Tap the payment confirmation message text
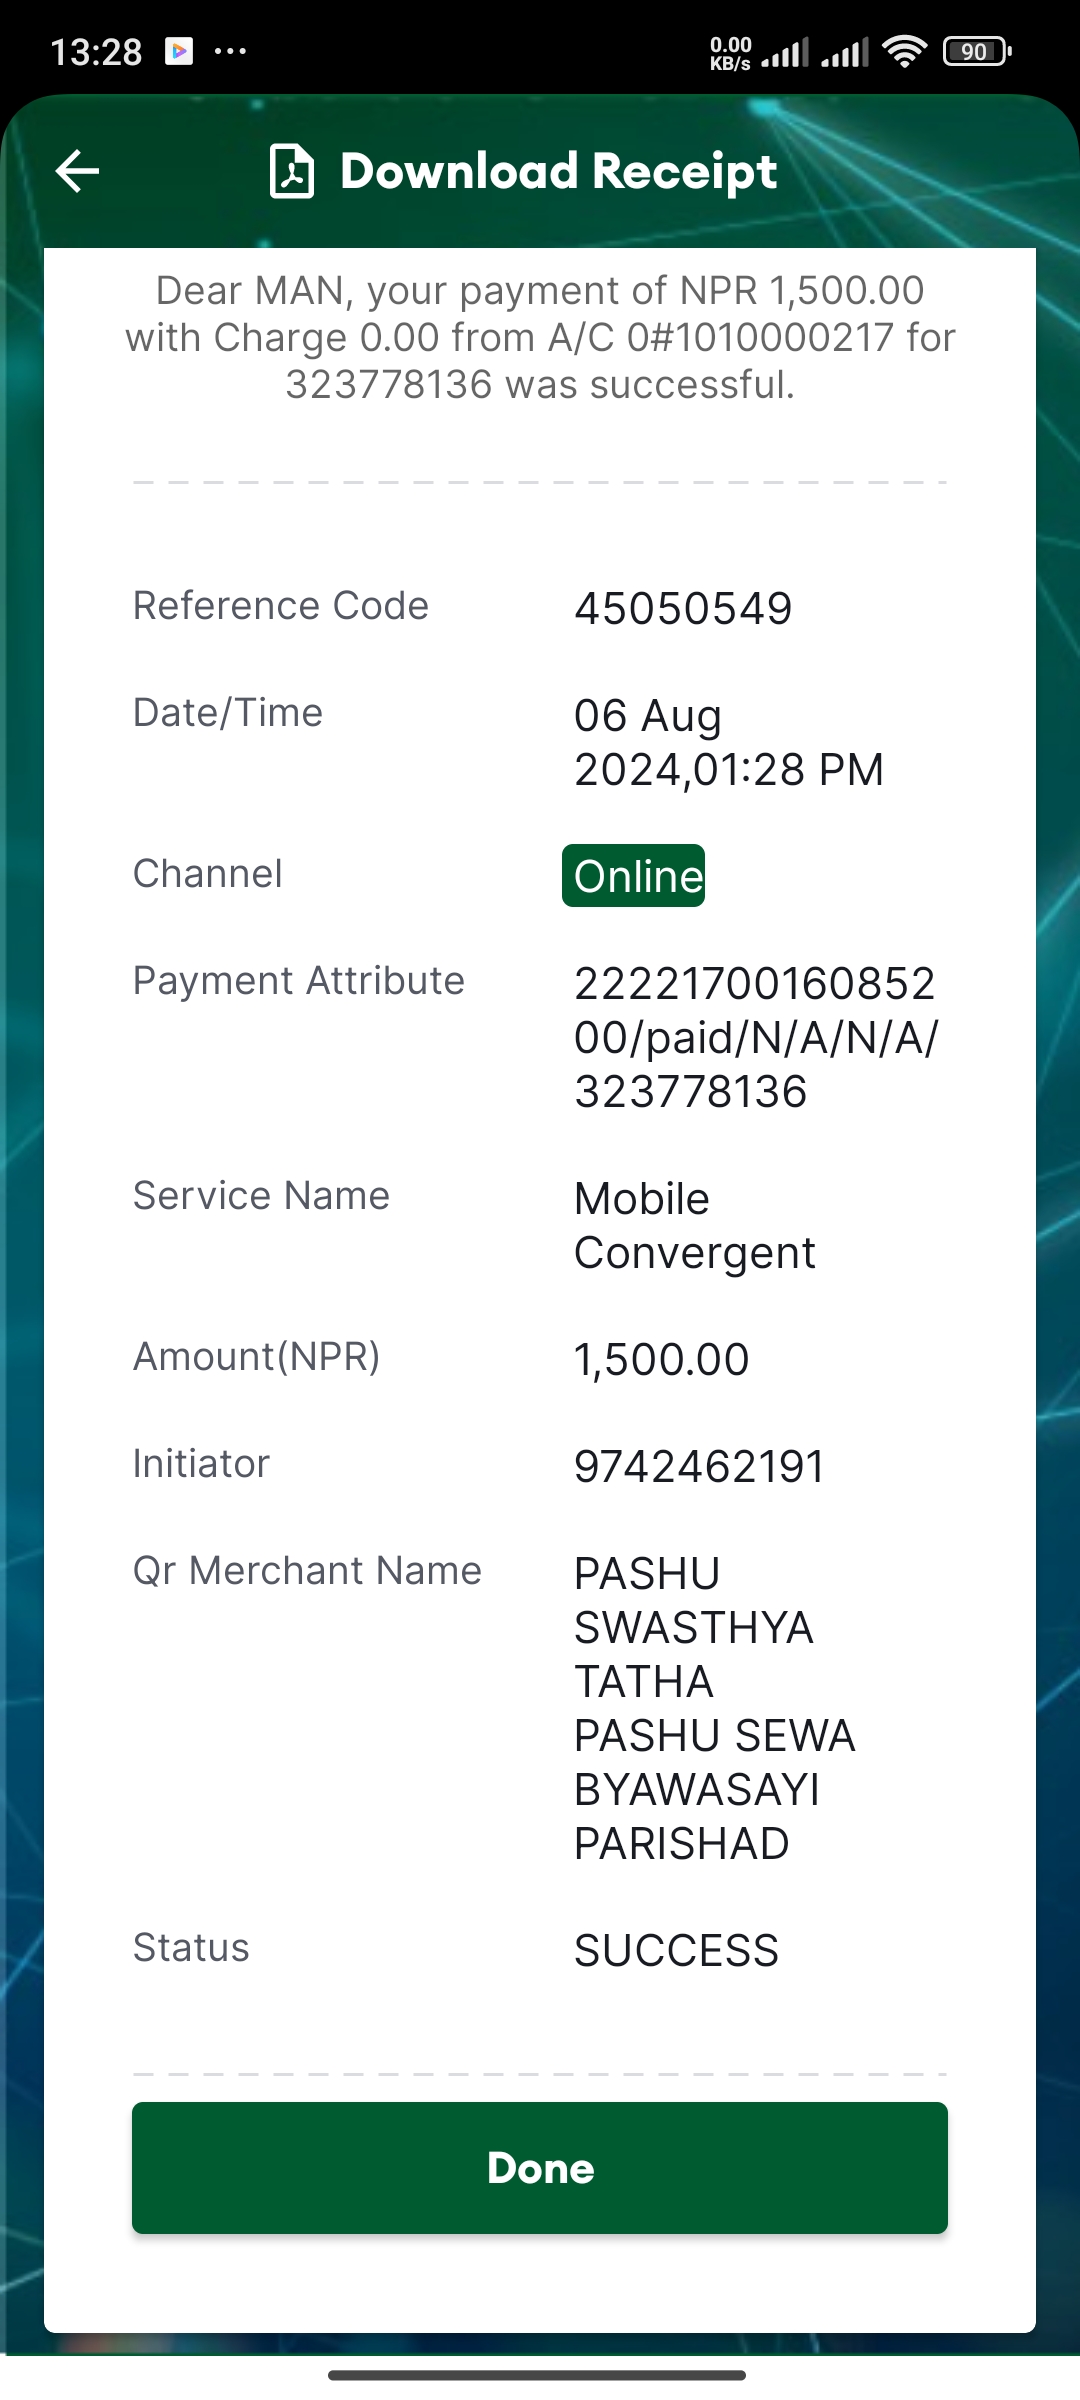 coord(540,337)
